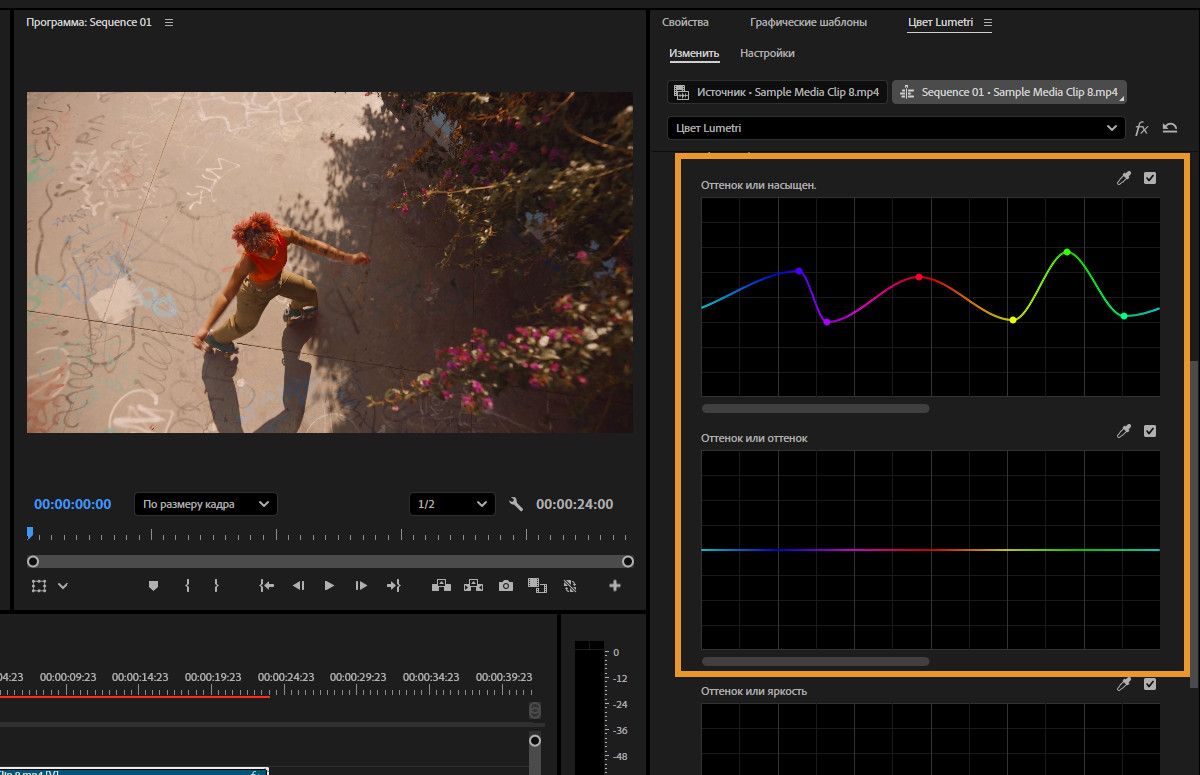Open the button editor plus icon
Screen dimensions: 1200x775
tap(615, 586)
